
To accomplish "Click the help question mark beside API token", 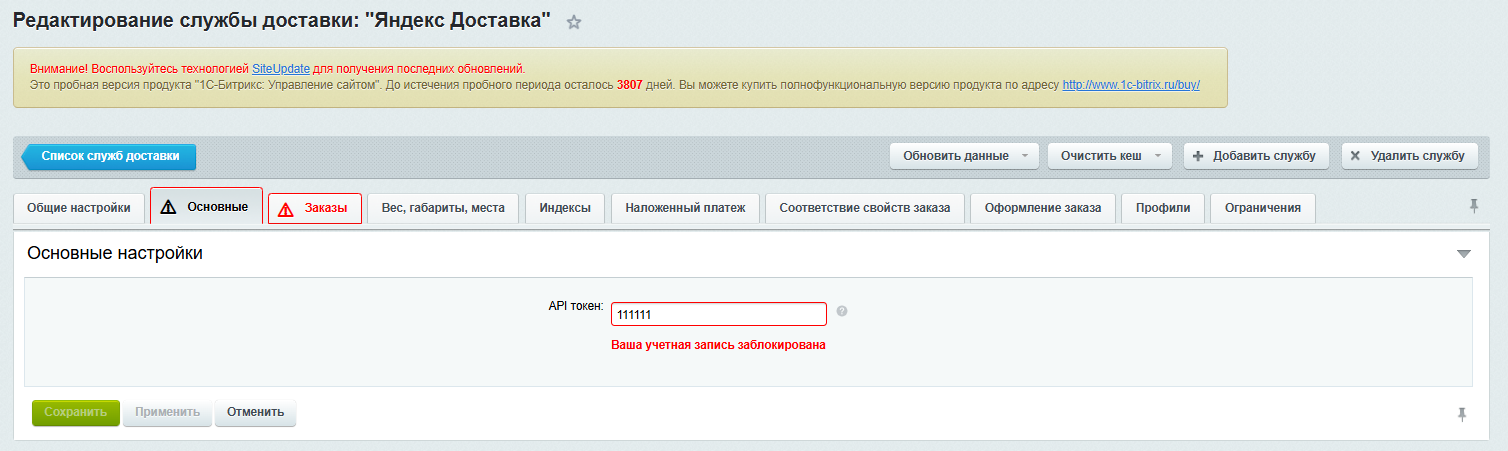I will [x=842, y=311].
